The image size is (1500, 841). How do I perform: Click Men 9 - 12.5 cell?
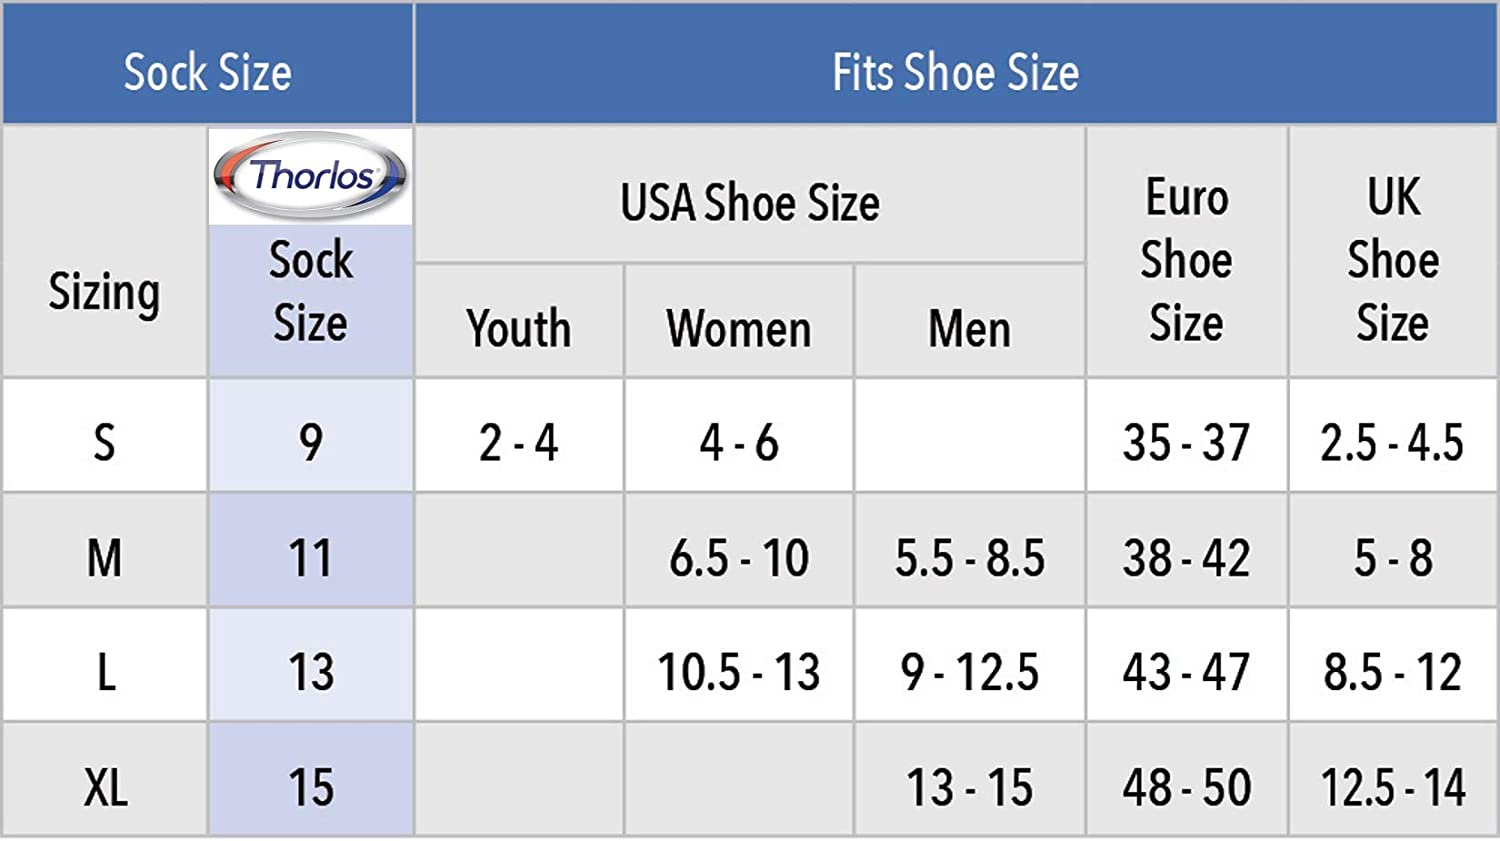(969, 671)
